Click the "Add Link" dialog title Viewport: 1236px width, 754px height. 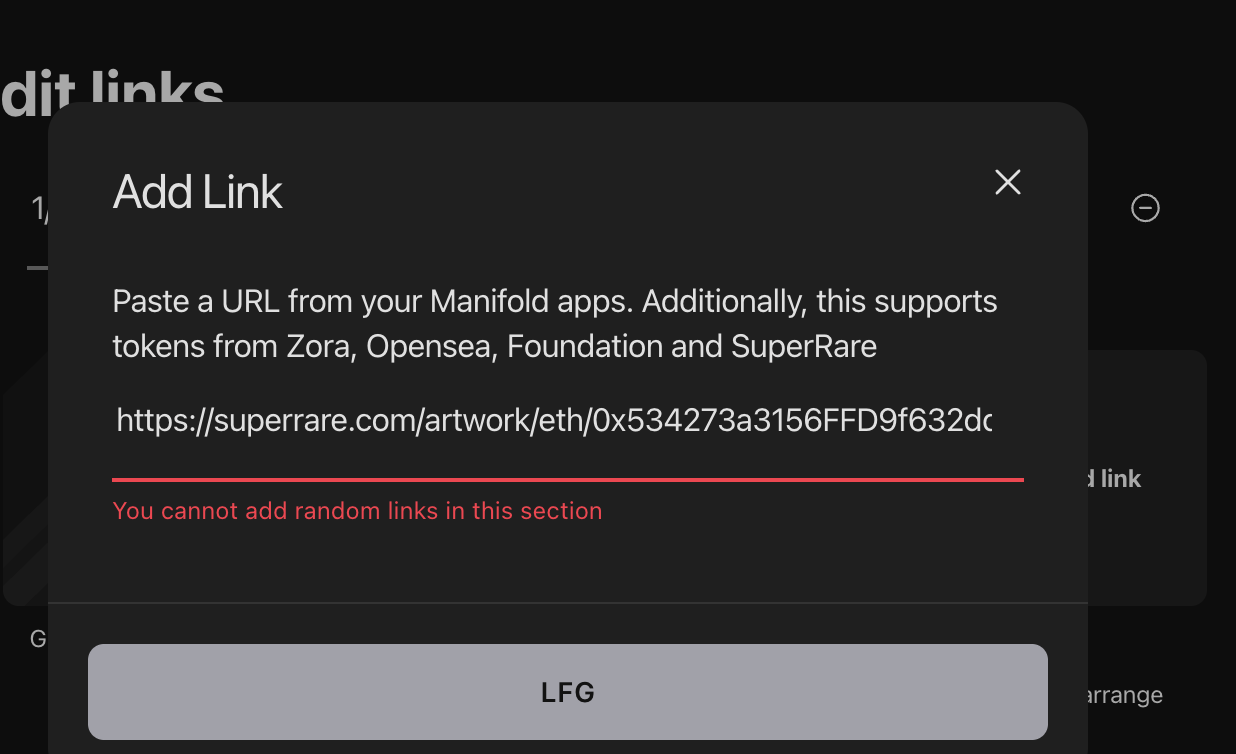point(198,192)
